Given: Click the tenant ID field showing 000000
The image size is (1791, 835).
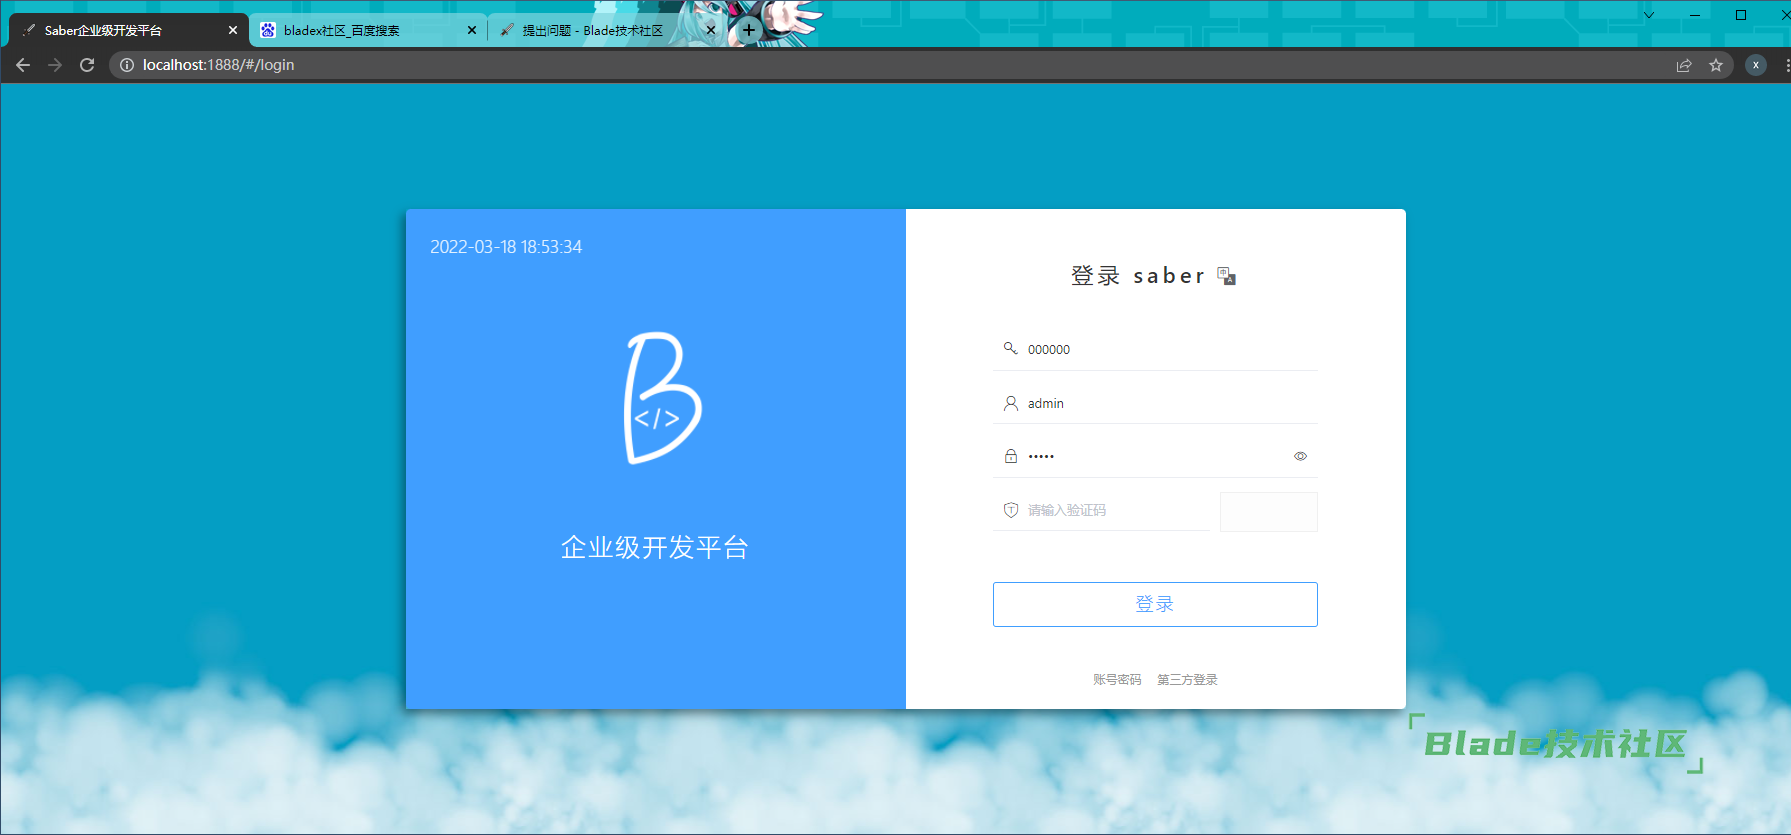Looking at the screenshot, I should [1155, 349].
